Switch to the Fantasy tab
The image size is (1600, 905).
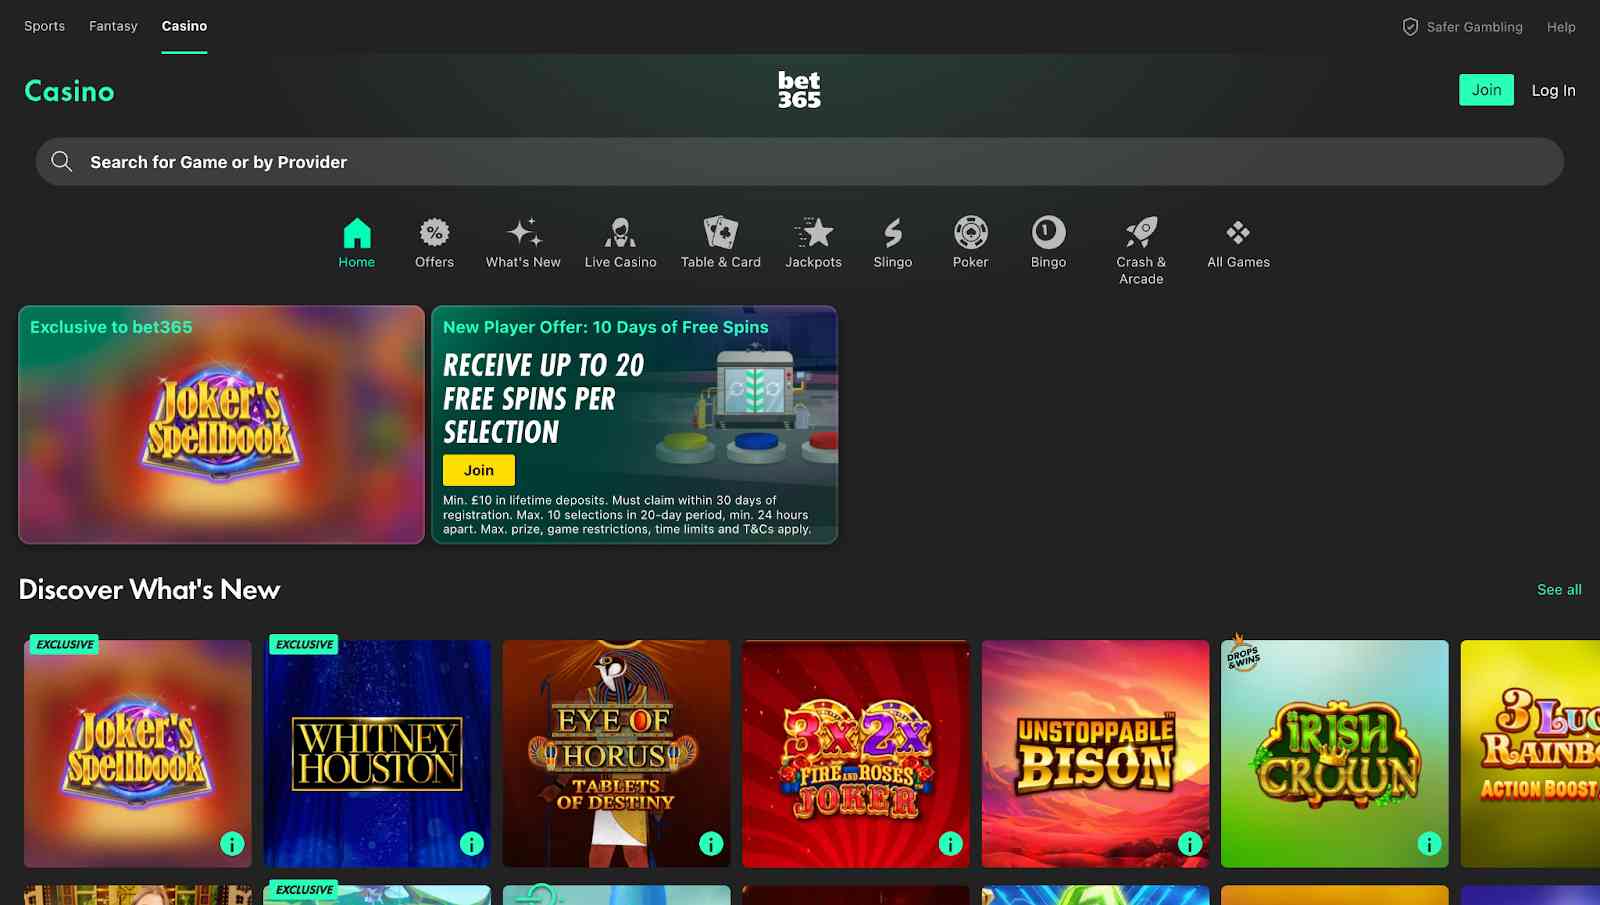[113, 26]
